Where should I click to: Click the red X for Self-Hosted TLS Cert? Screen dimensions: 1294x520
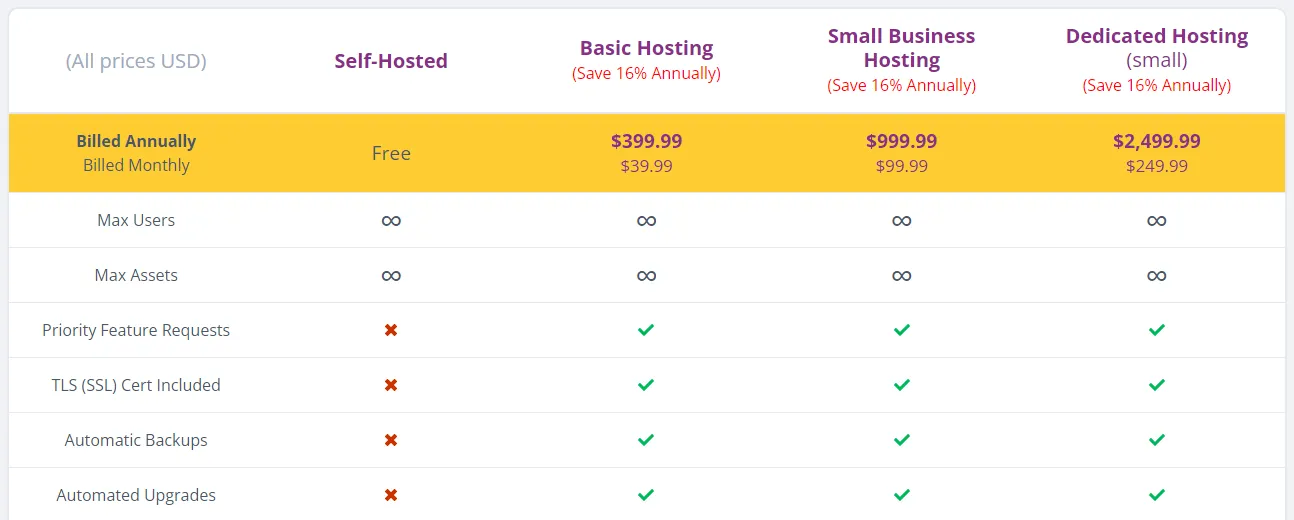391,385
